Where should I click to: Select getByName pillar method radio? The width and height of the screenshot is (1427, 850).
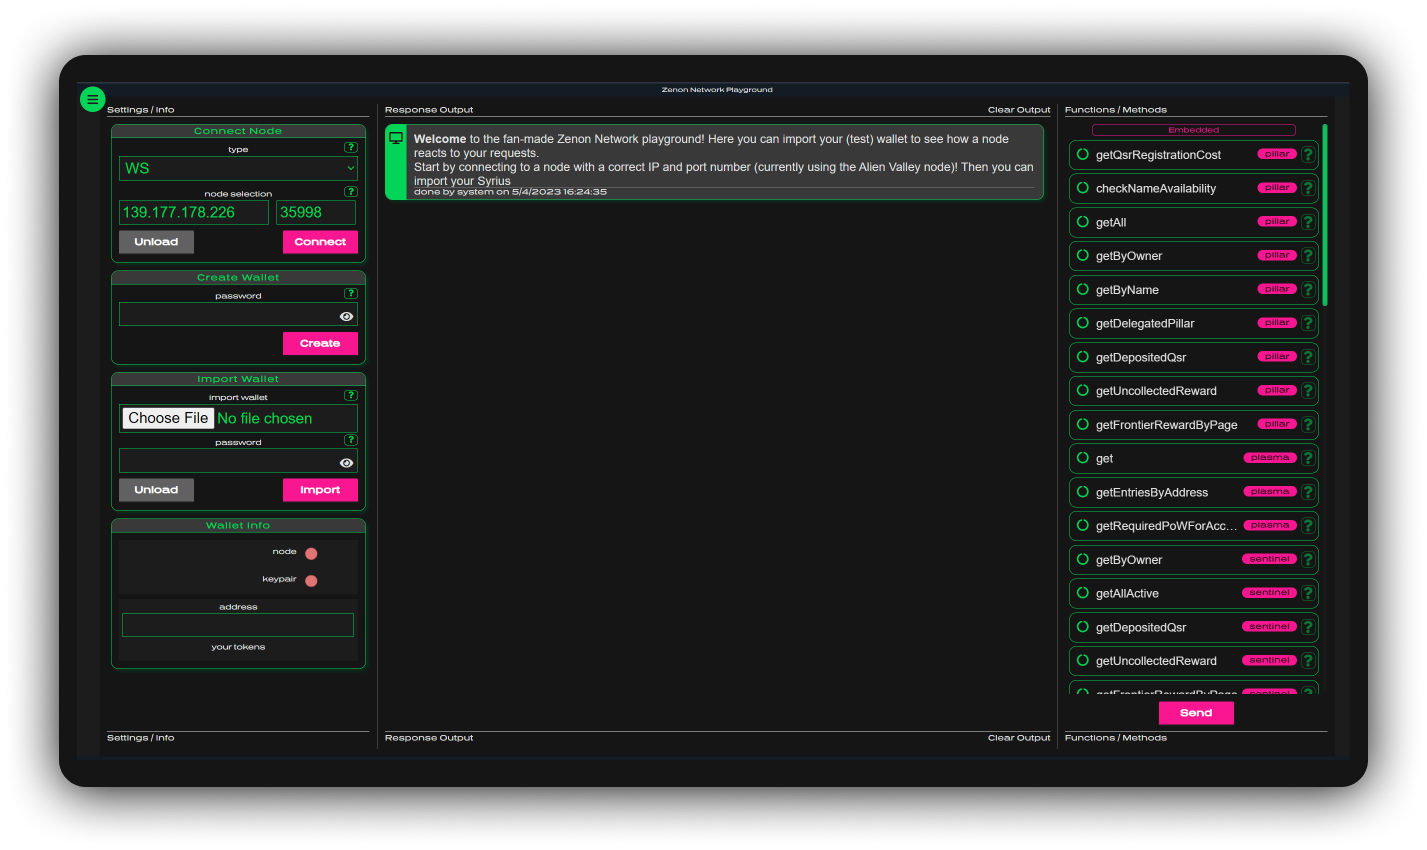1083,289
